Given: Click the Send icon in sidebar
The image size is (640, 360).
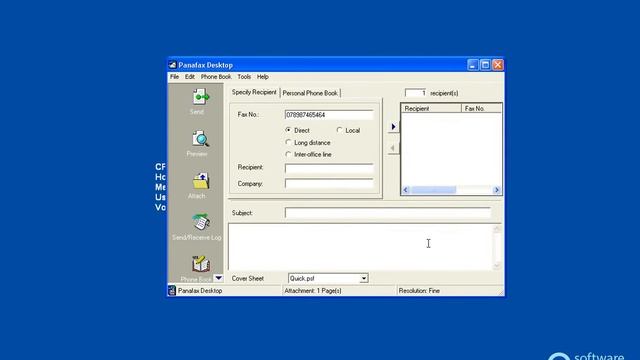Looking at the screenshot, I should click(200, 97).
